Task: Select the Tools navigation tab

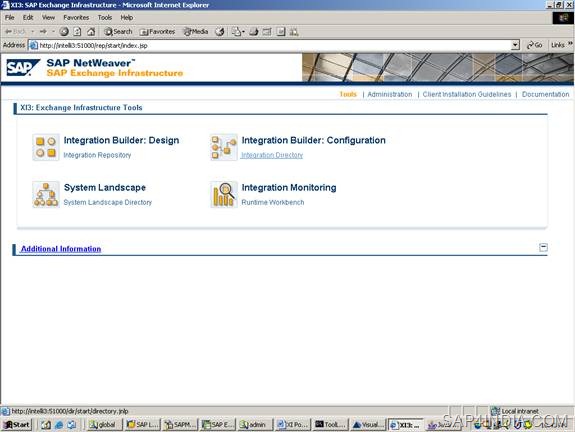Action: click(x=348, y=94)
